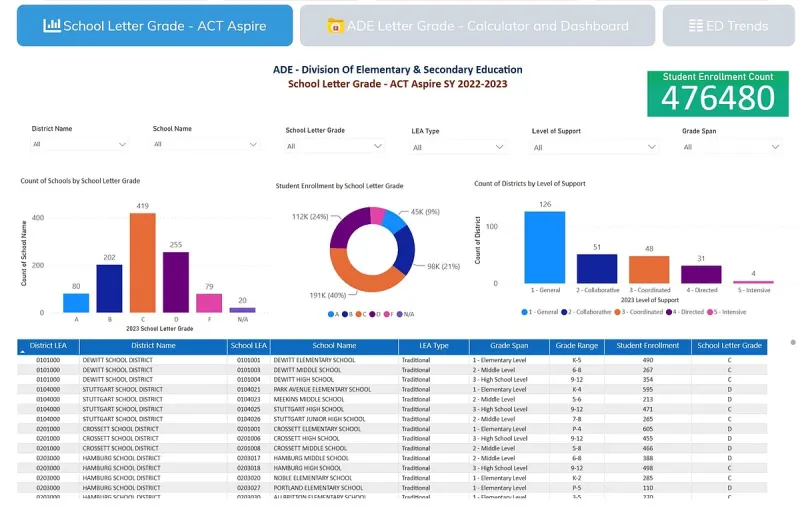Select the grade C bar labeled 419
This screenshot has height=513, width=800.
(143, 263)
